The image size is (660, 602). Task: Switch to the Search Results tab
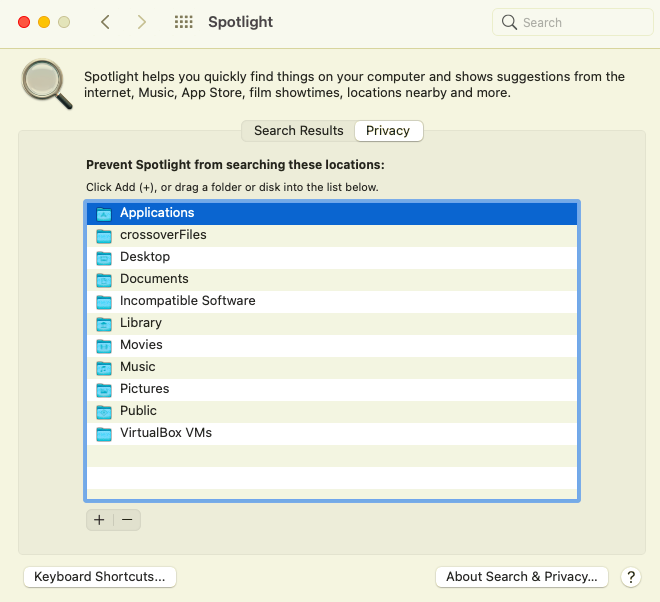pos(298,131)
